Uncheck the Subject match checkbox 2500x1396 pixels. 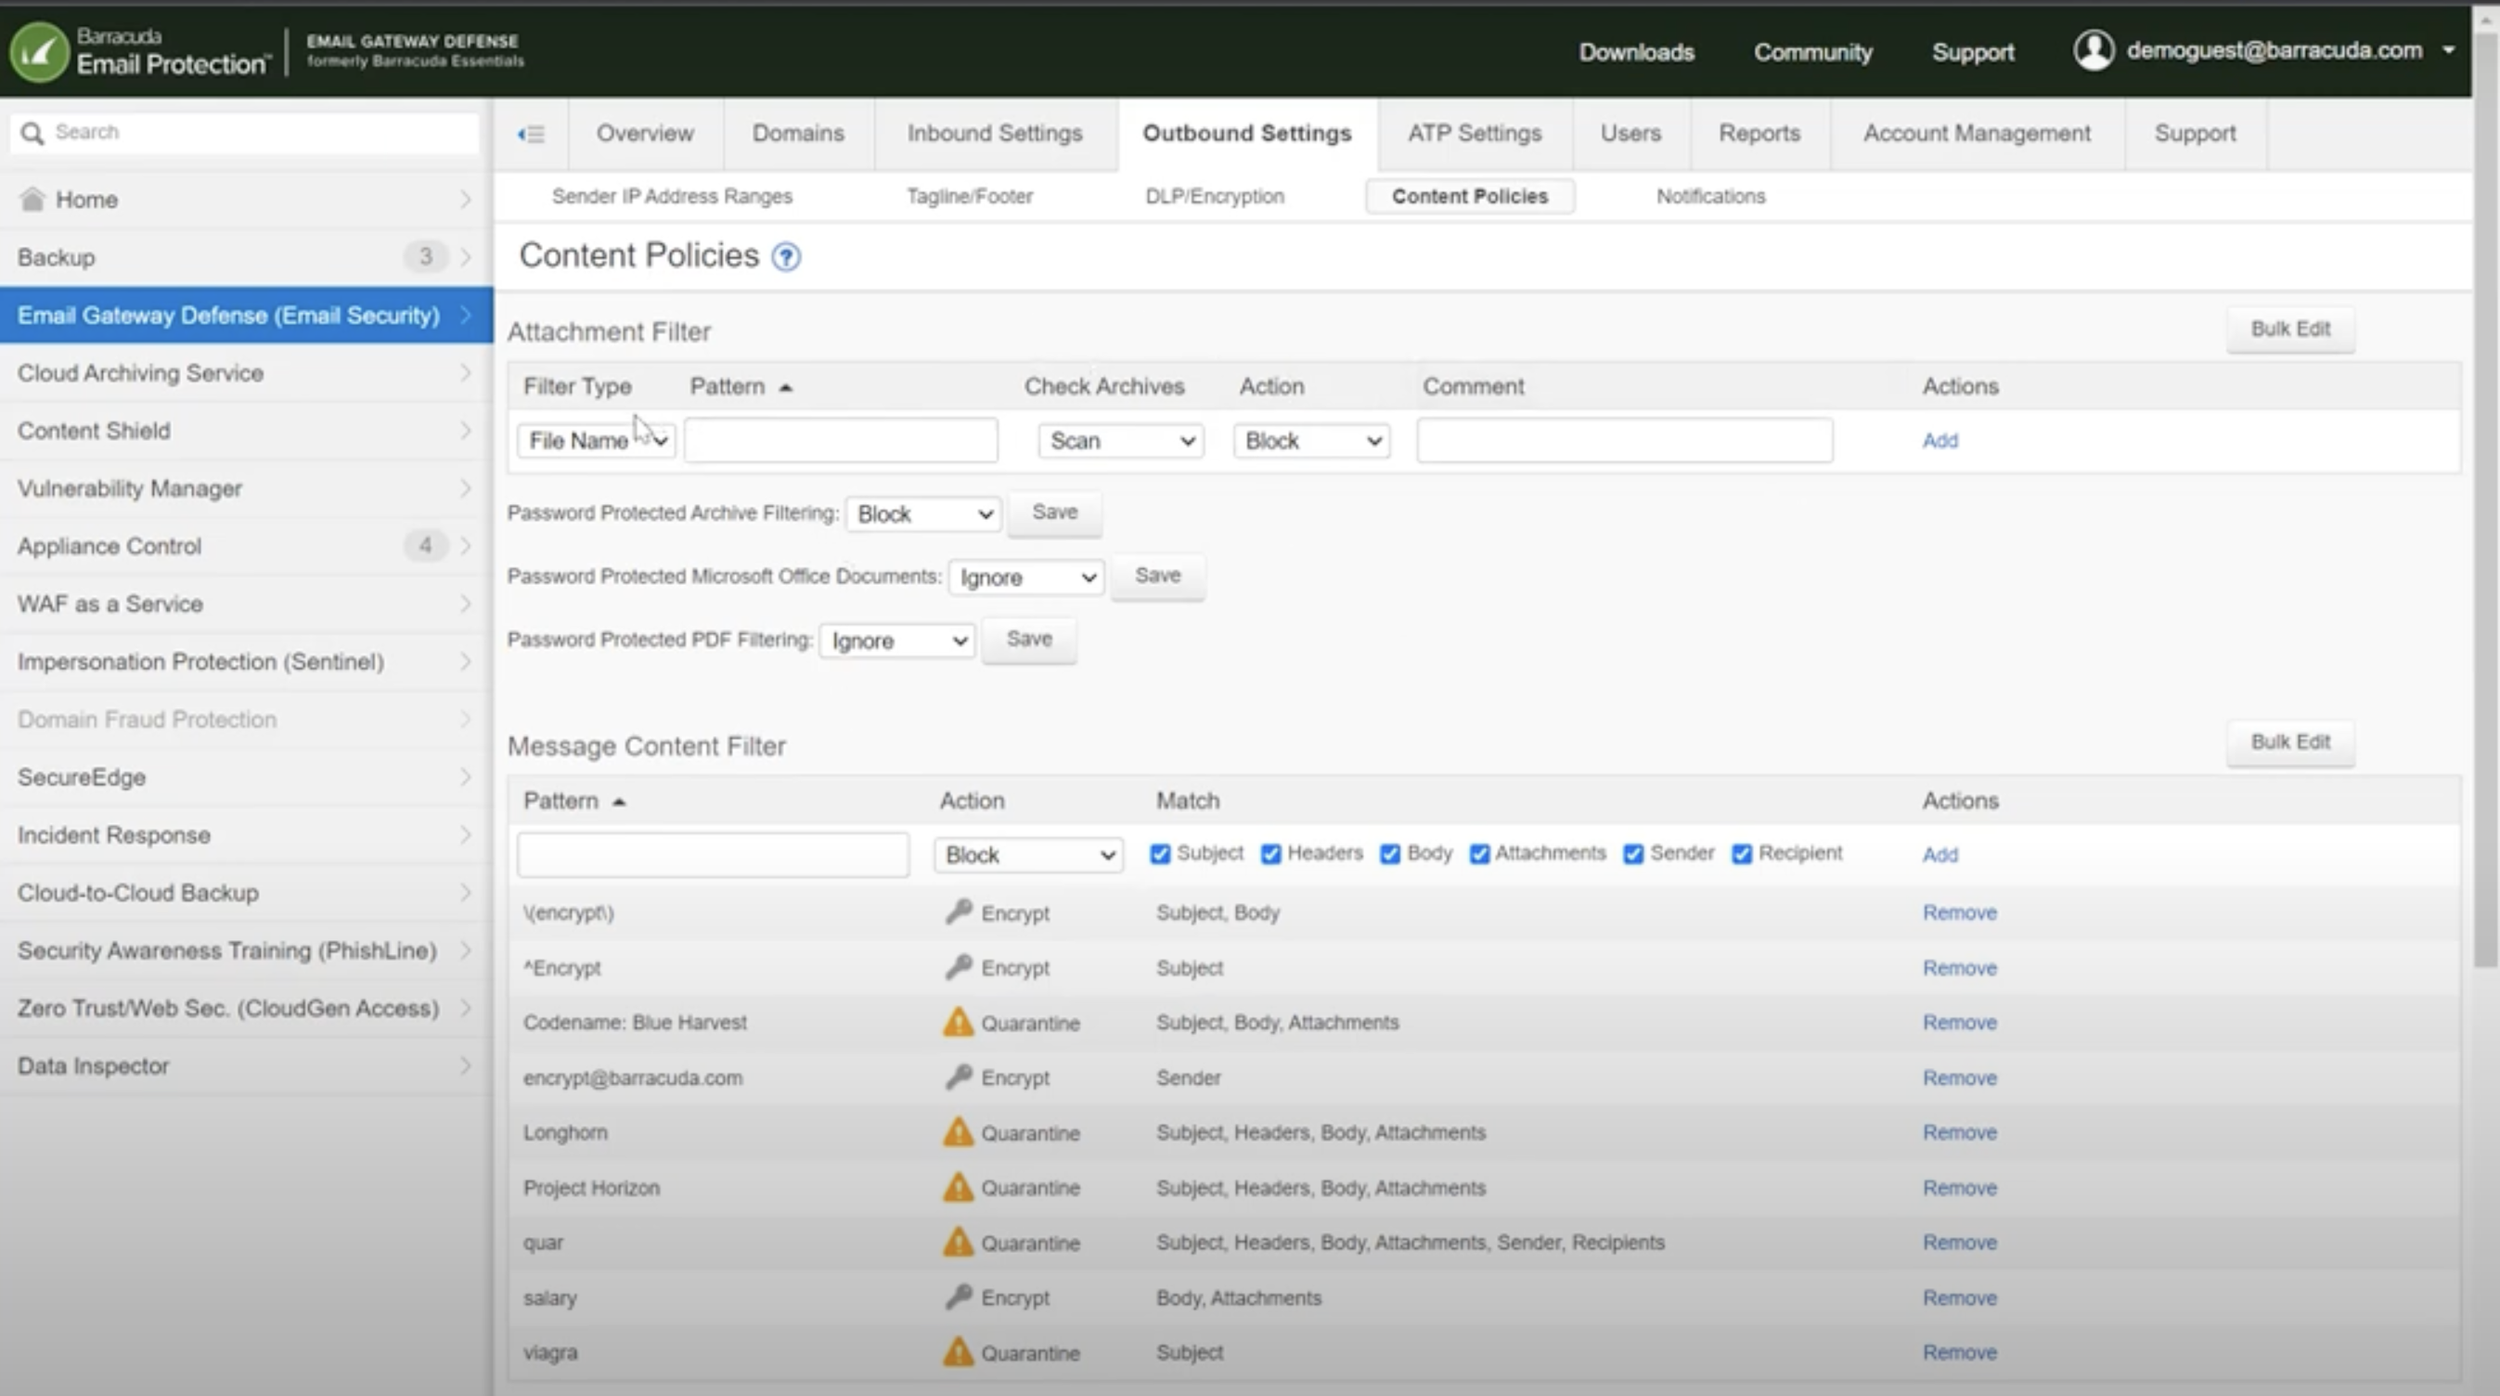[1160, 854]
